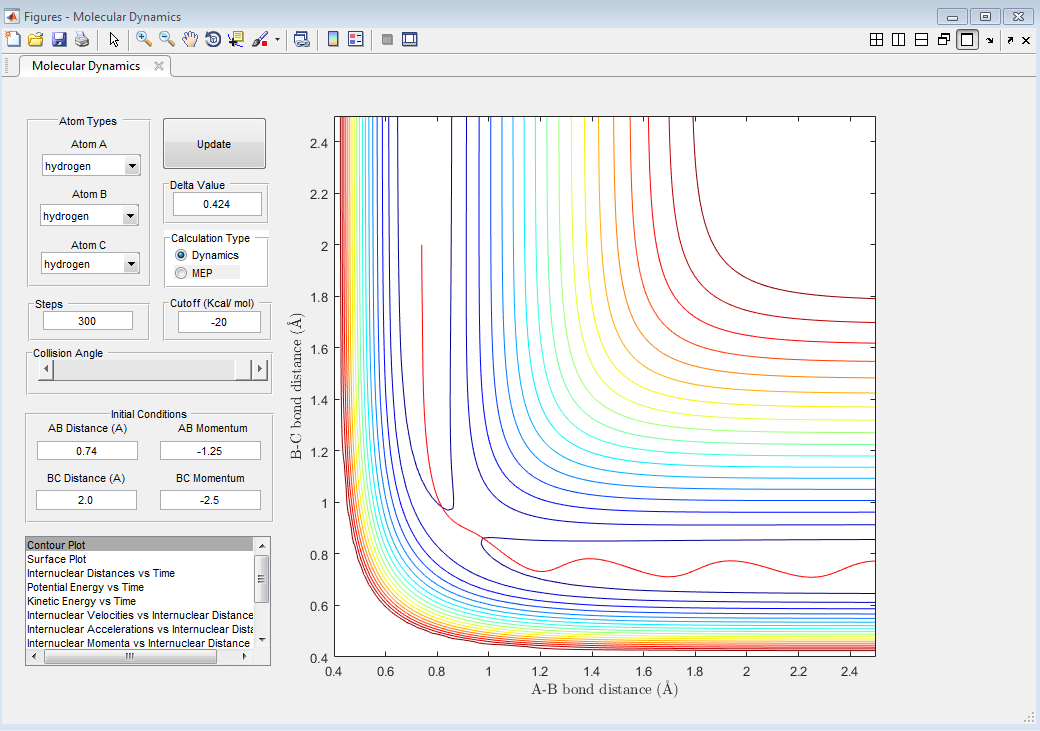This screenshot has width=1040, height=731.
Task: Click the Collision Angle slider right arrow
Action: [260, 369]
